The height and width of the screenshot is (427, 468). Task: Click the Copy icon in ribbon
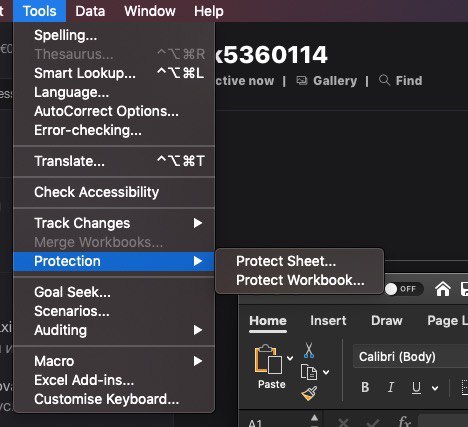tap(309, 372)
